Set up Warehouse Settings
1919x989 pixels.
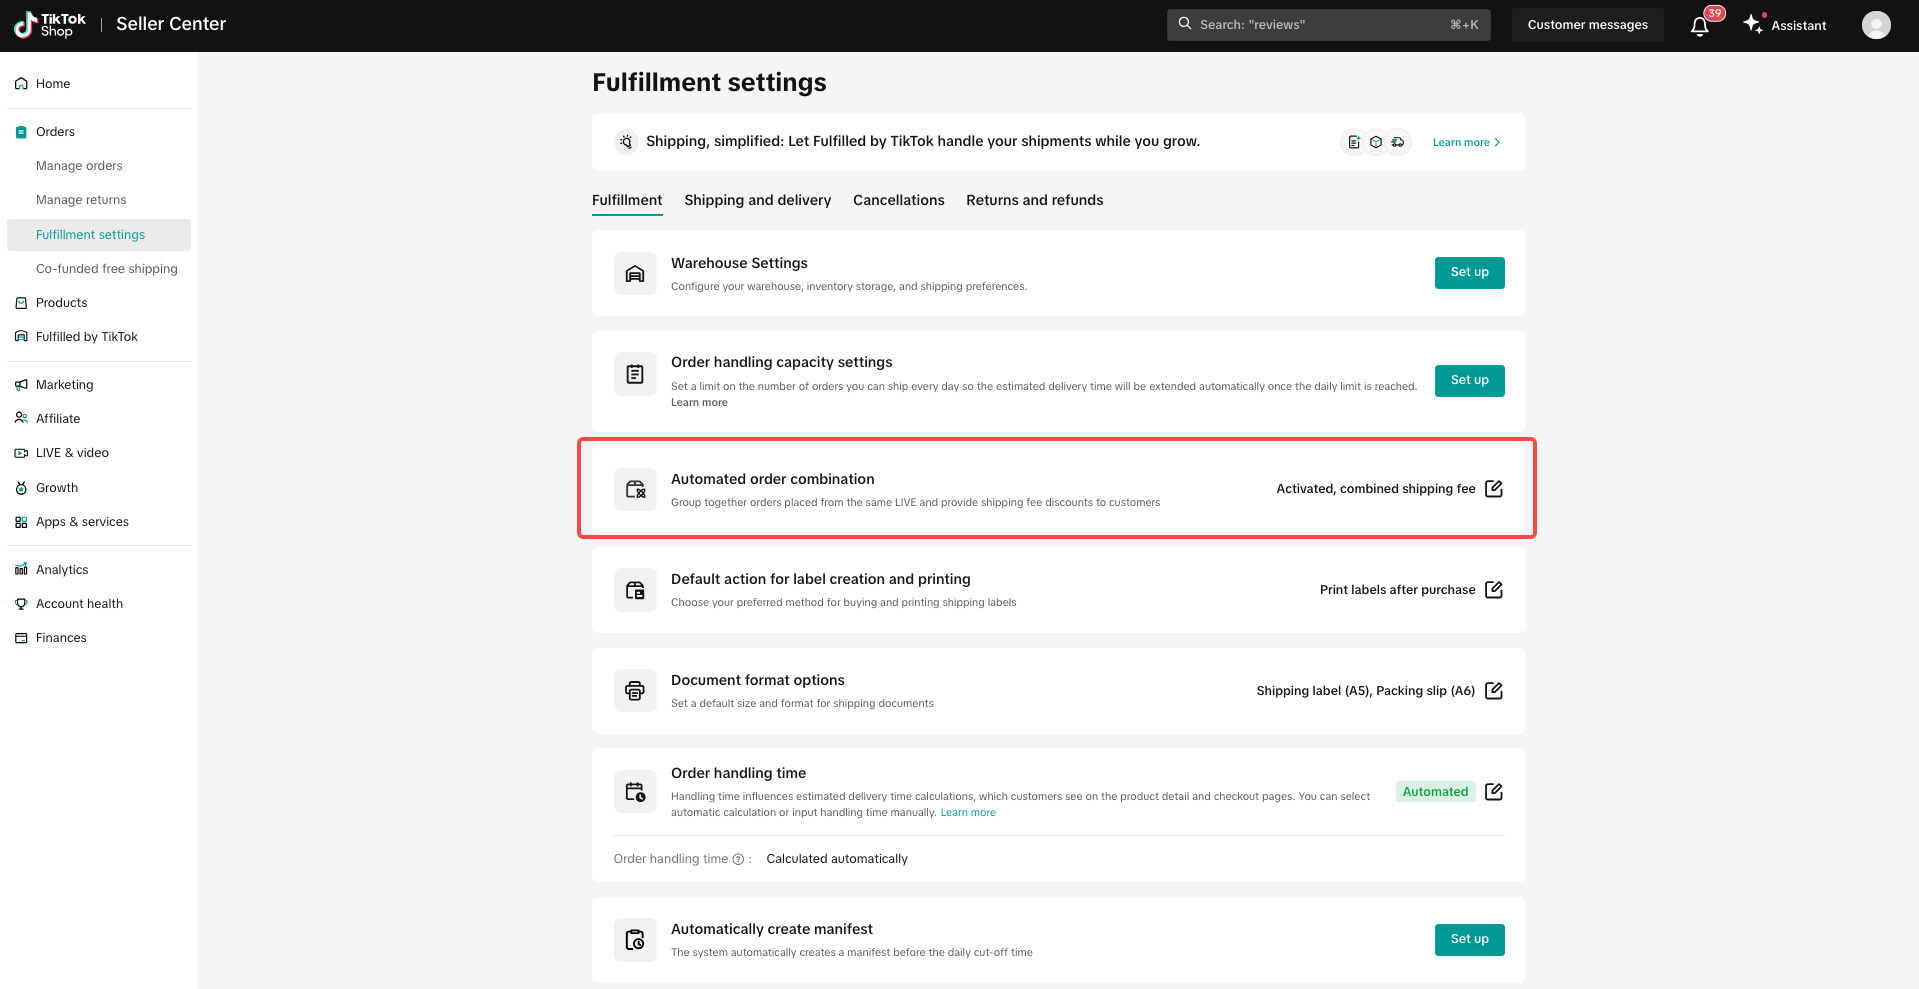[x=1468, y=273]
